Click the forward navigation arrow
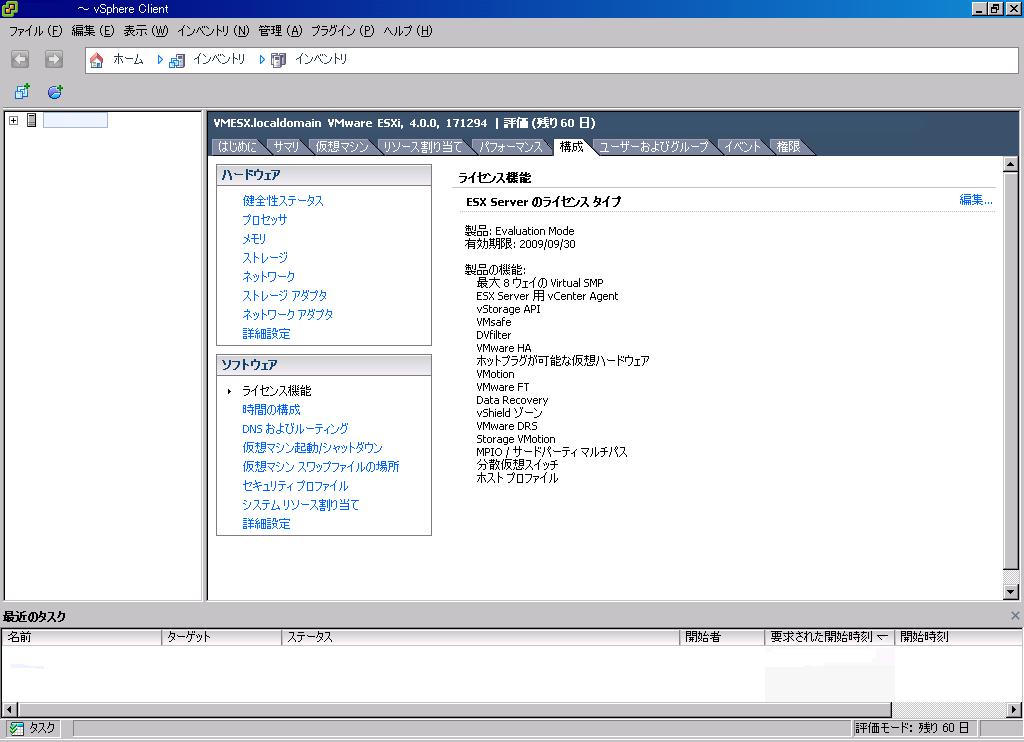Image resolution: width=1024 pixels, height=742 pixels. (x=54, y=59)
